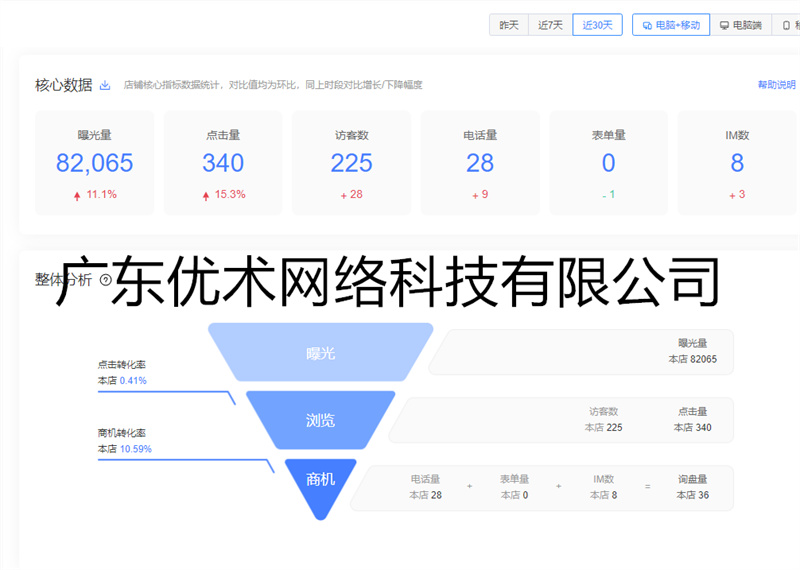Click the 11.1% increase under 曝光量
Screen dimensions: 800x570
pos(95,194)
